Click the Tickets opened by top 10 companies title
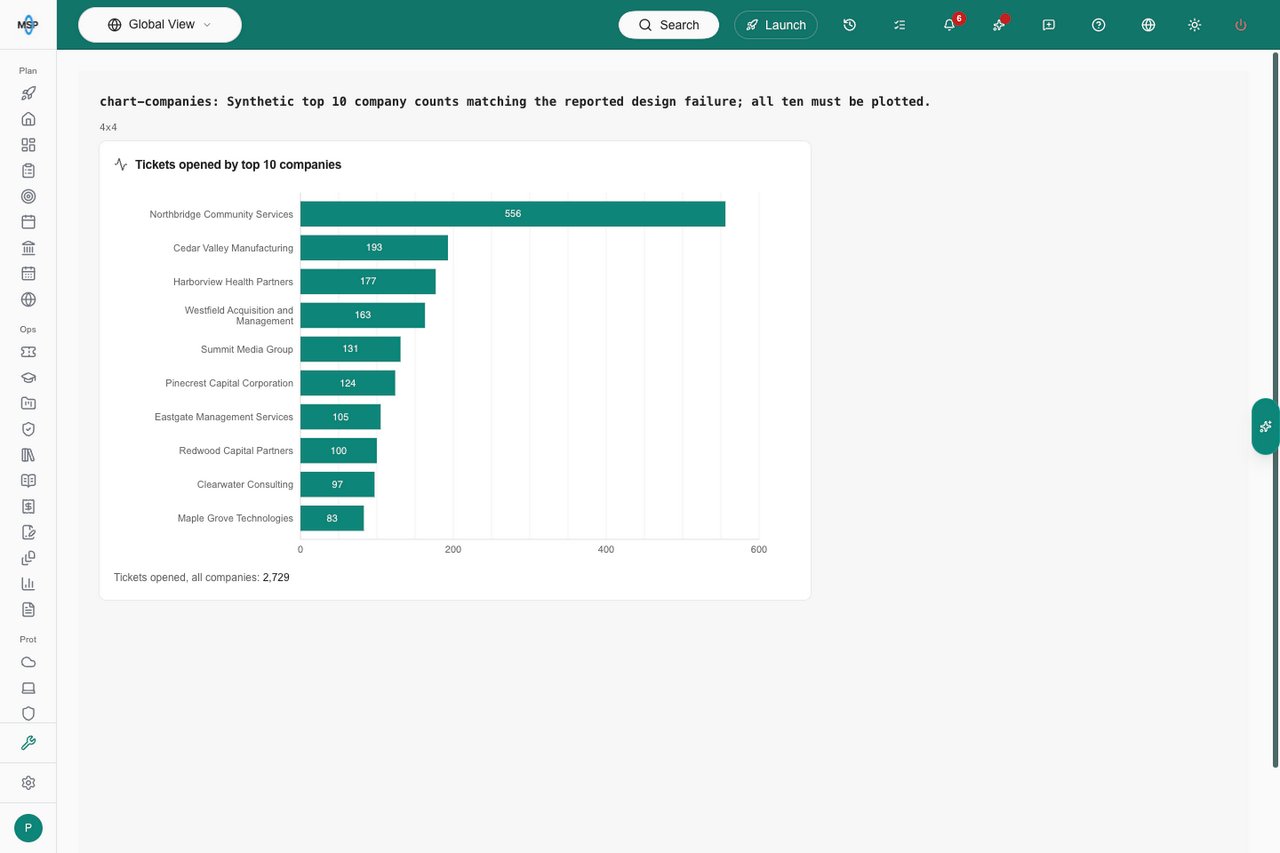 pos(238,165)
